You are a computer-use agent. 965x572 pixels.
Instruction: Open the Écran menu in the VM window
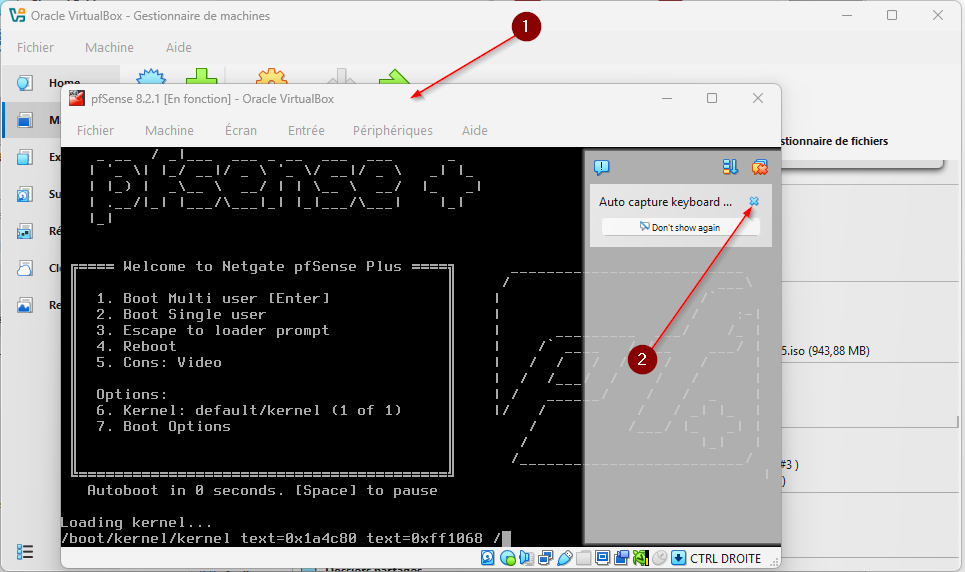[241, 130]
